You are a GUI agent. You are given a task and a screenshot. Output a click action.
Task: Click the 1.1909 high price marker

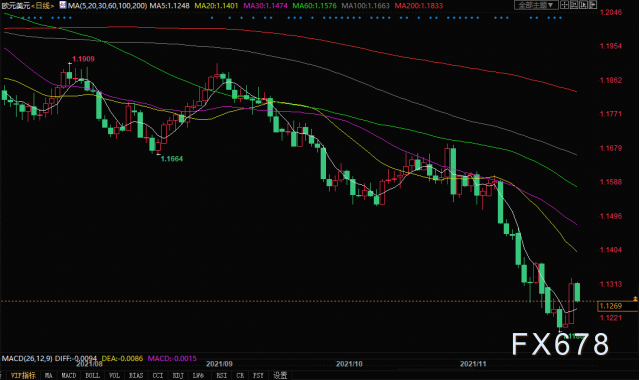(83, 59)
